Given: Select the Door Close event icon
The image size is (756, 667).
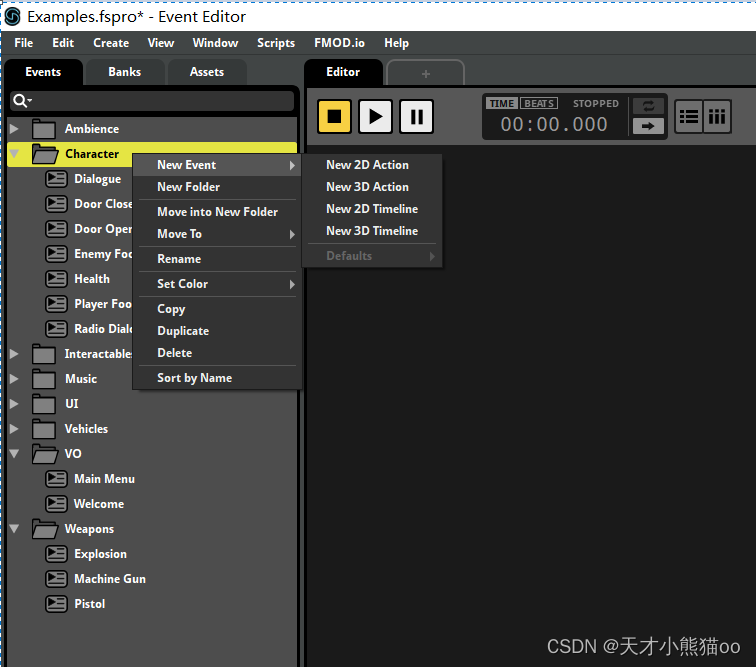Looking at the screenshot, I should point(56,204).
